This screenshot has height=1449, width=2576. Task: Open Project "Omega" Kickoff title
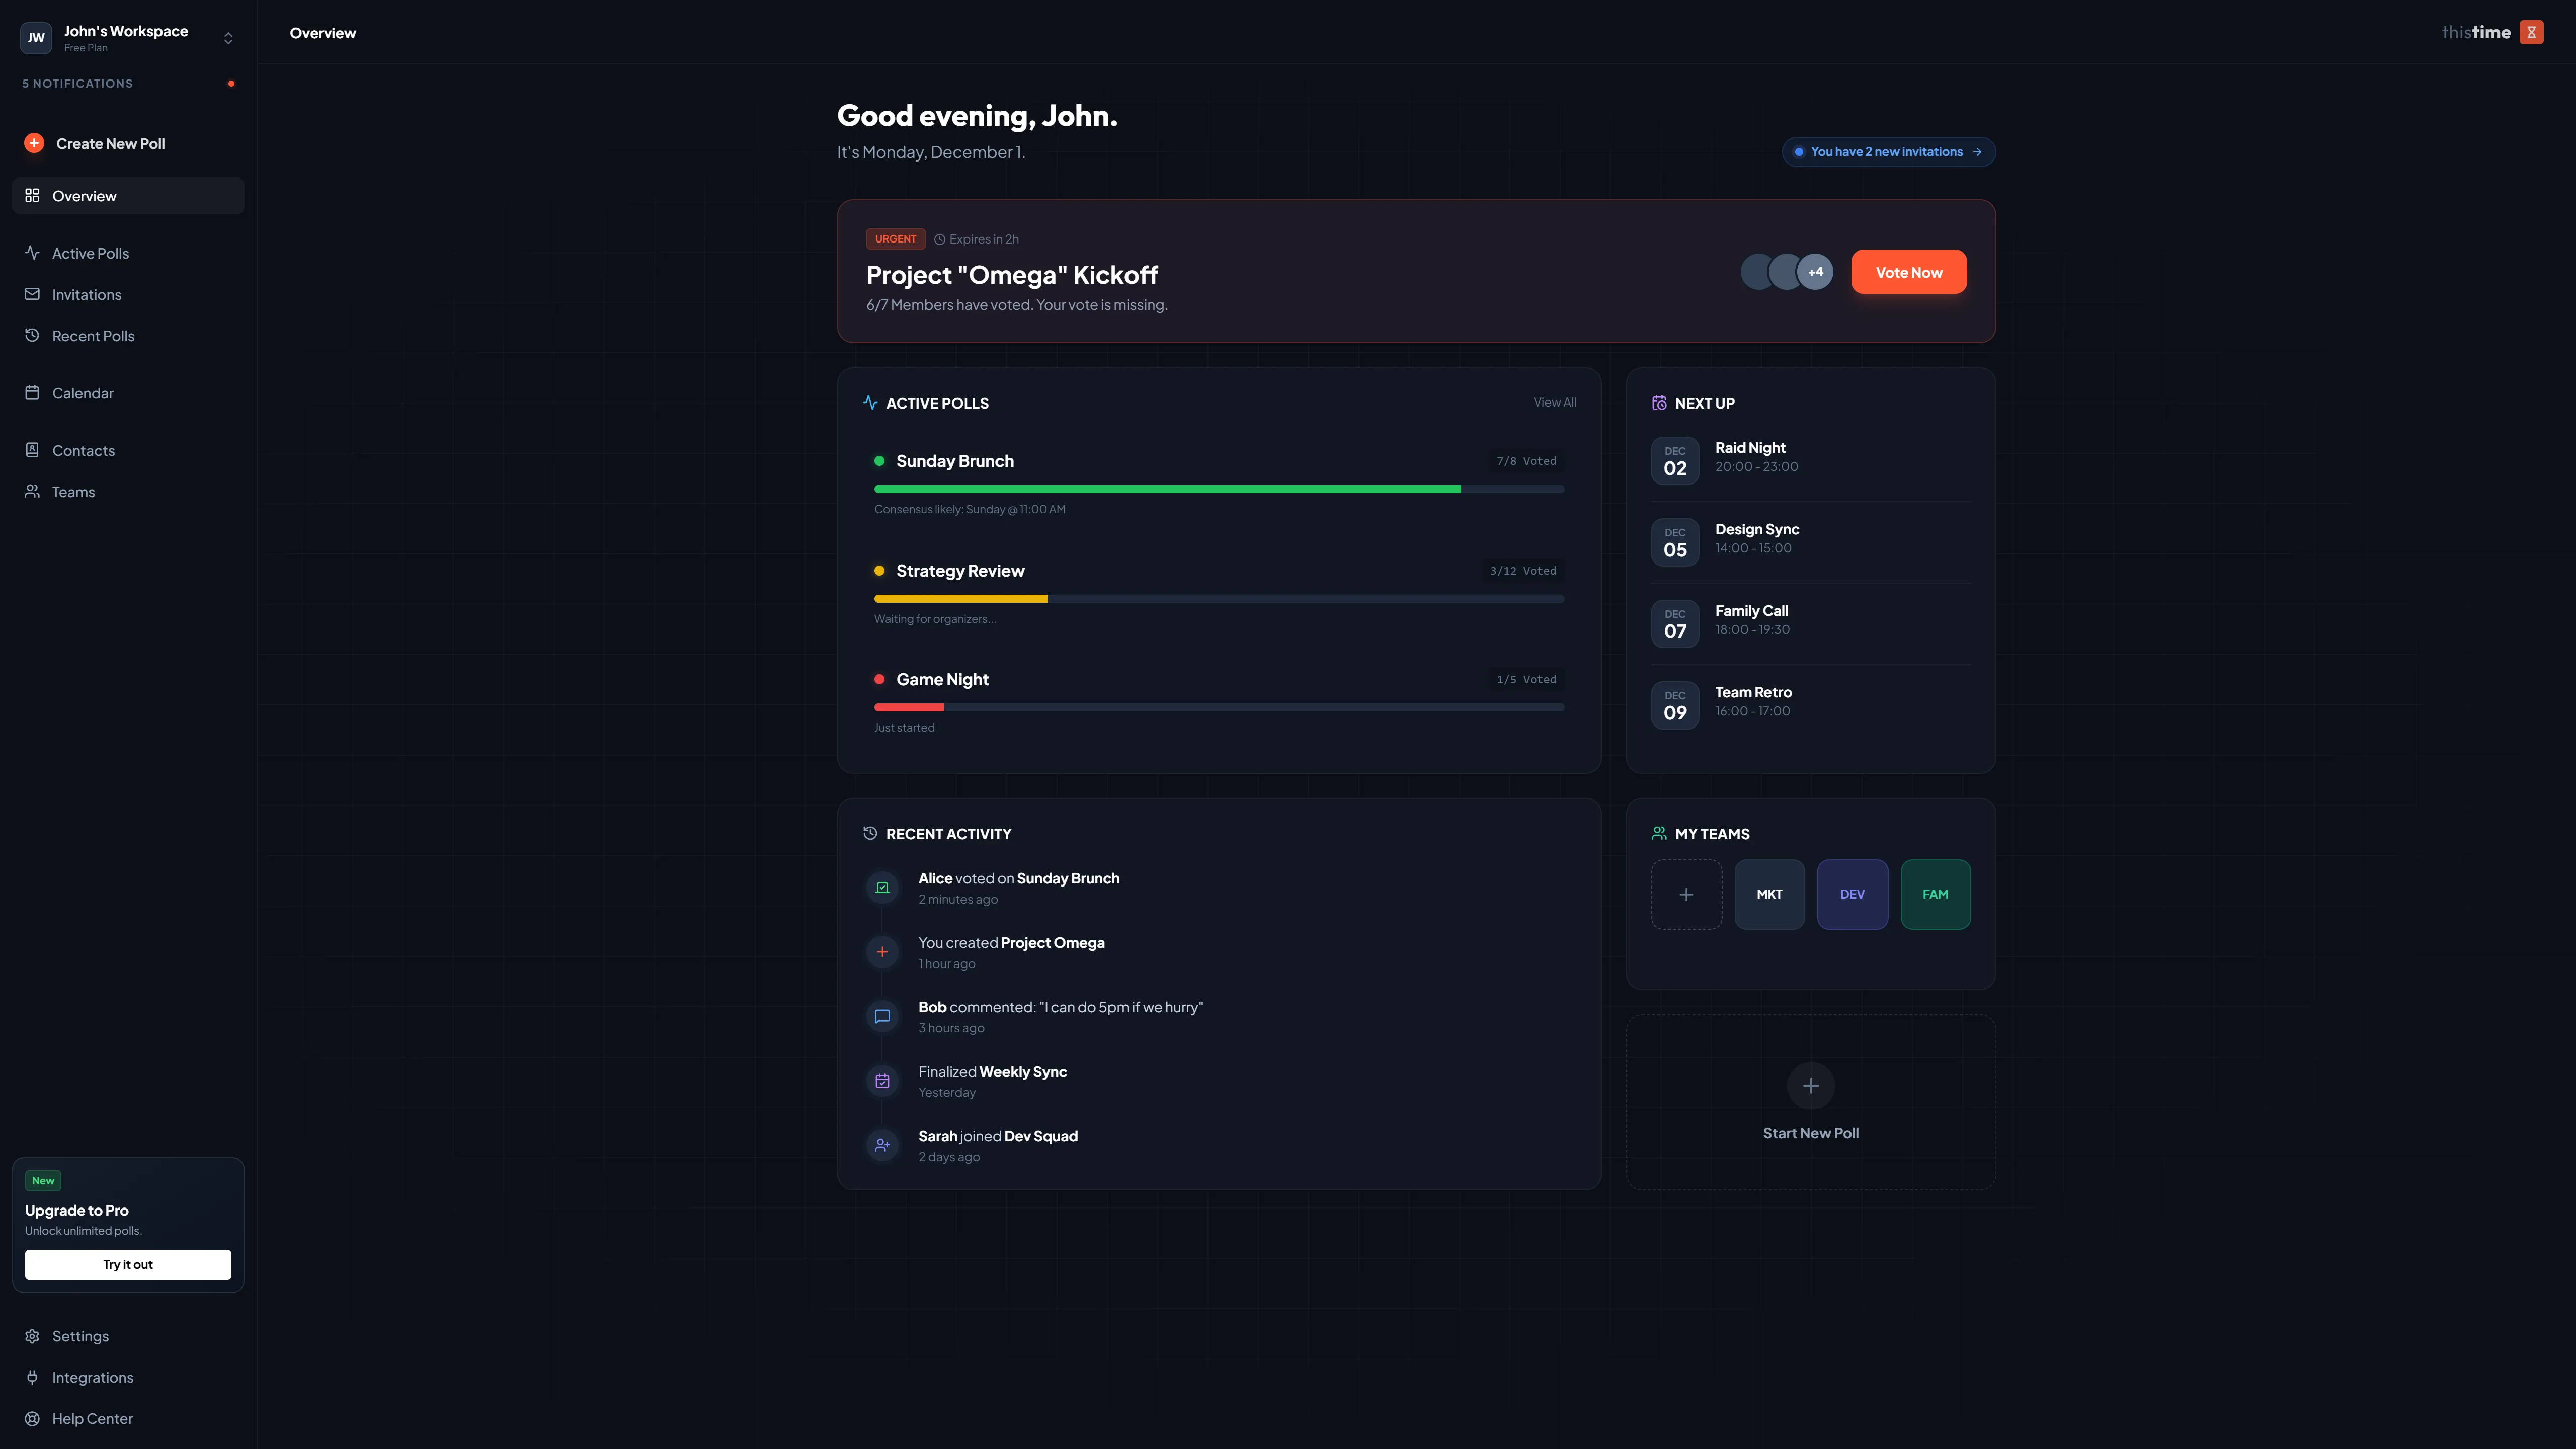point(1012,274)
